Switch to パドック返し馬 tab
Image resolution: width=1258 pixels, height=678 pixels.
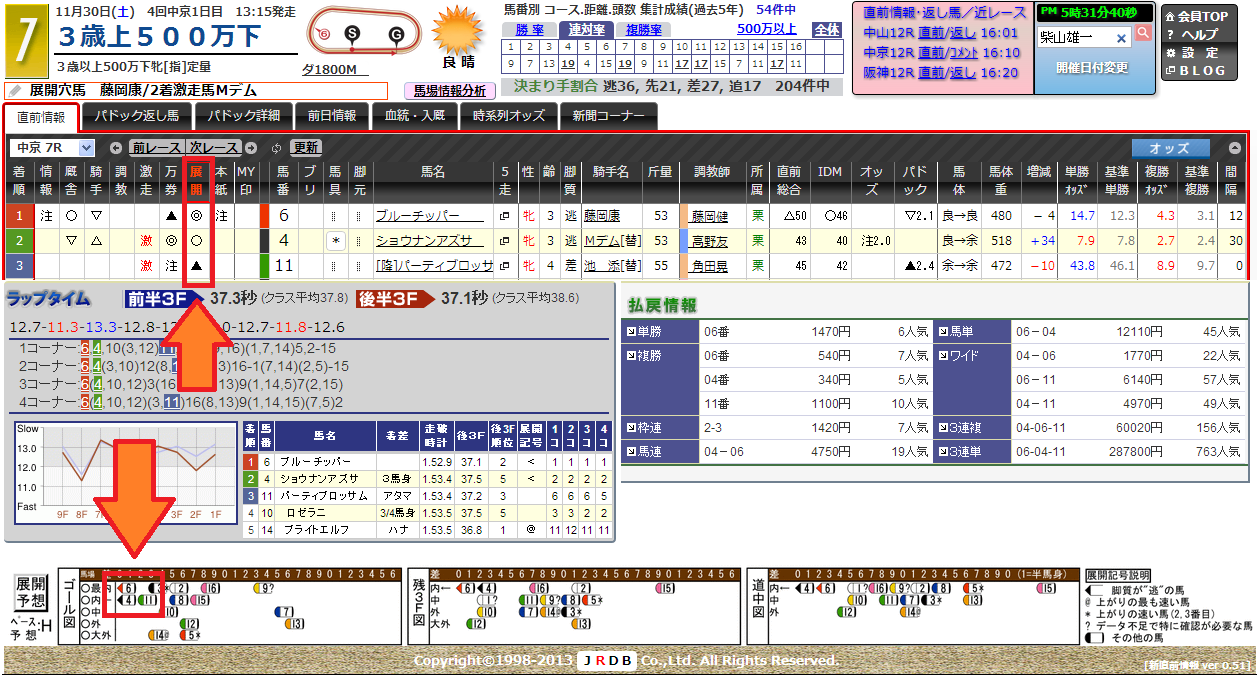(137, 116)
